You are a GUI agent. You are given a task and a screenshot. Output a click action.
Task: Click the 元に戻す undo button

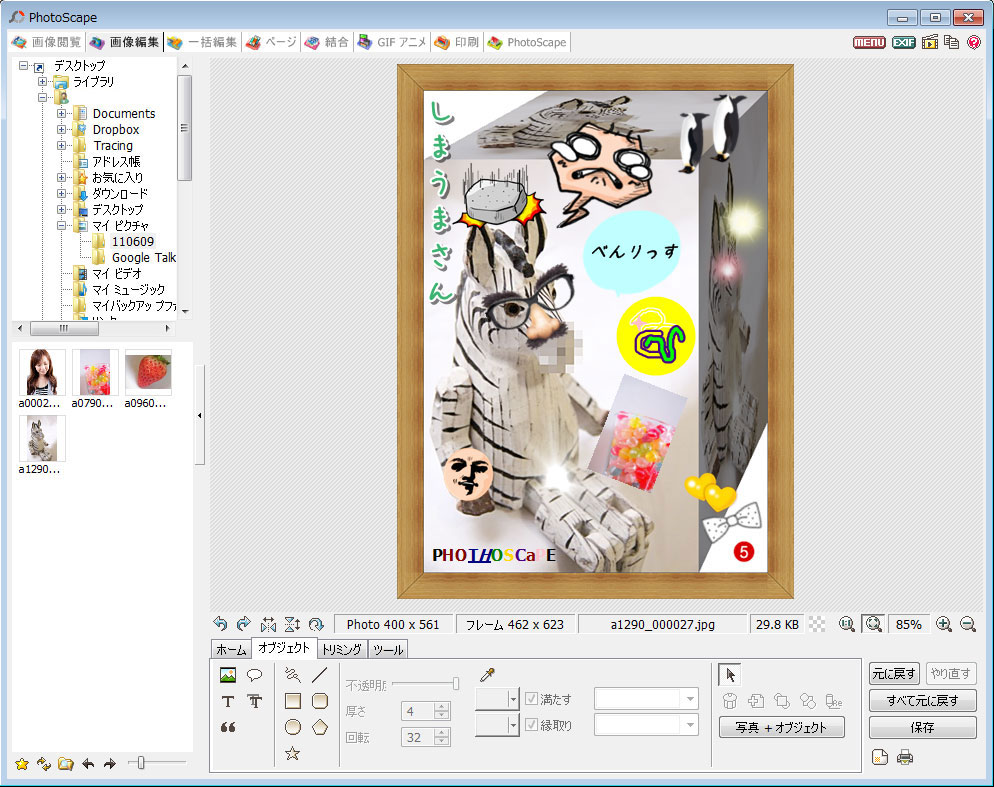(x=894, y=673)
